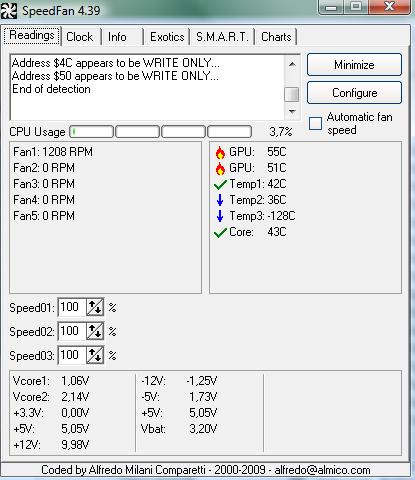
Task: Open the Exotics tab
Action: (167, 37)
